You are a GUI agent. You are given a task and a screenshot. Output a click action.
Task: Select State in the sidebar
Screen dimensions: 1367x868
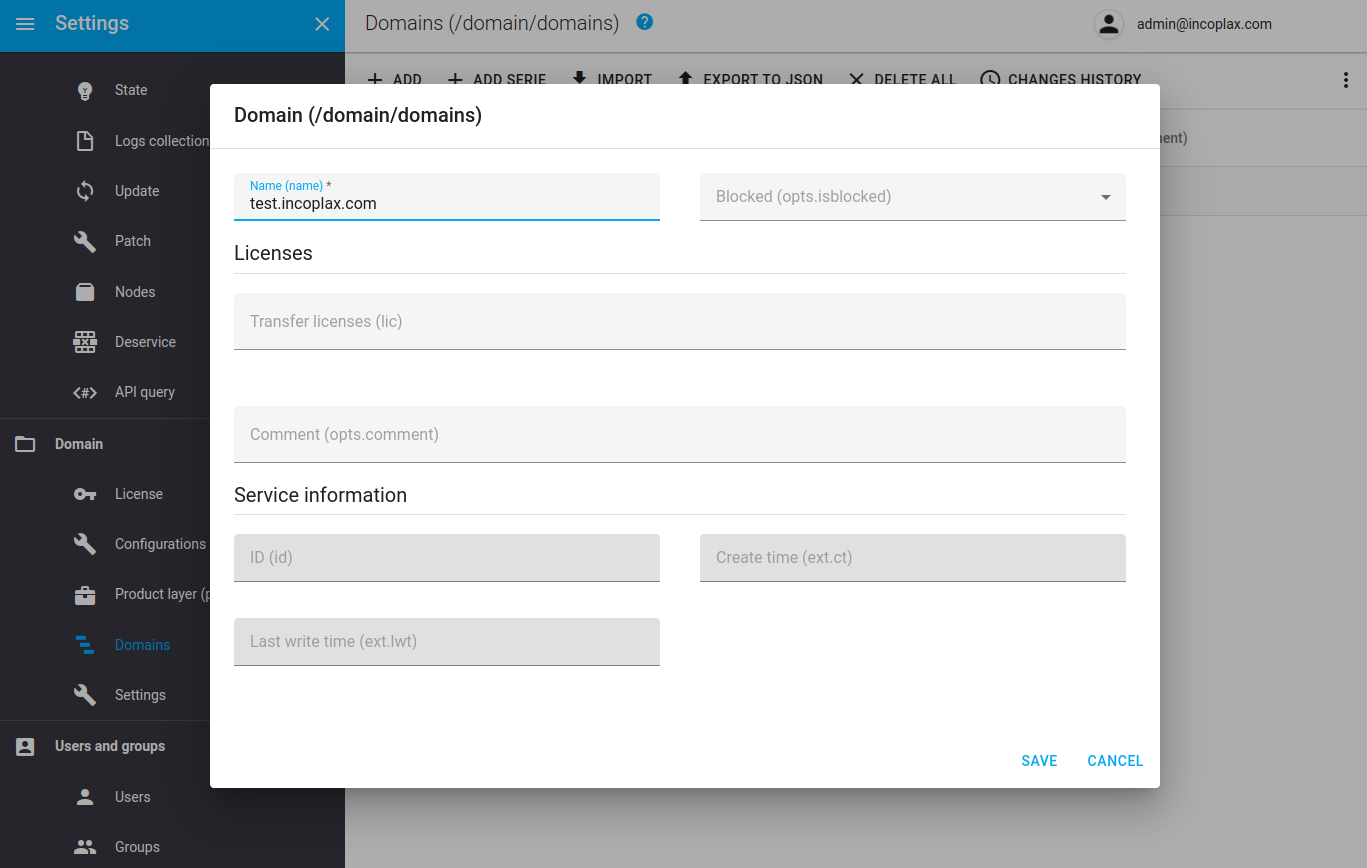[131, 90]
